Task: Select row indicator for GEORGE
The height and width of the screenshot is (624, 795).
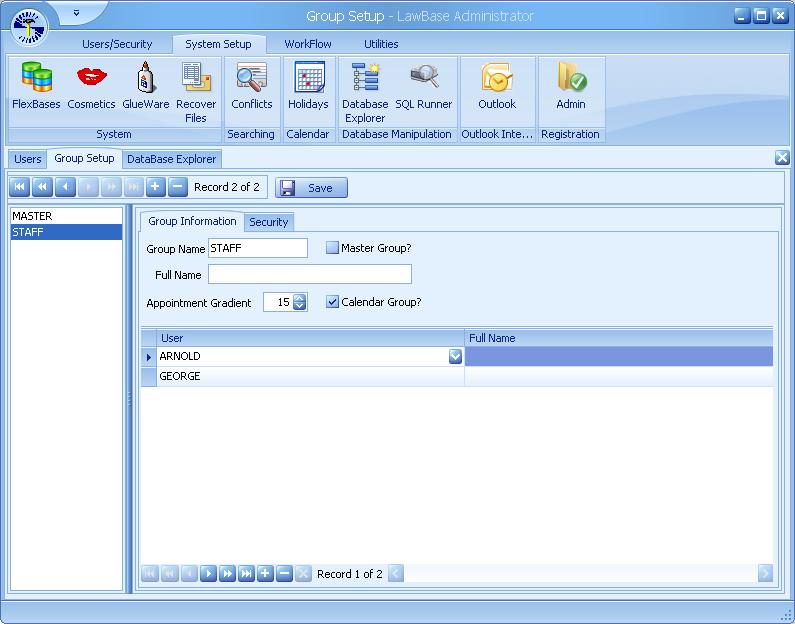Action: pos(149,376)
